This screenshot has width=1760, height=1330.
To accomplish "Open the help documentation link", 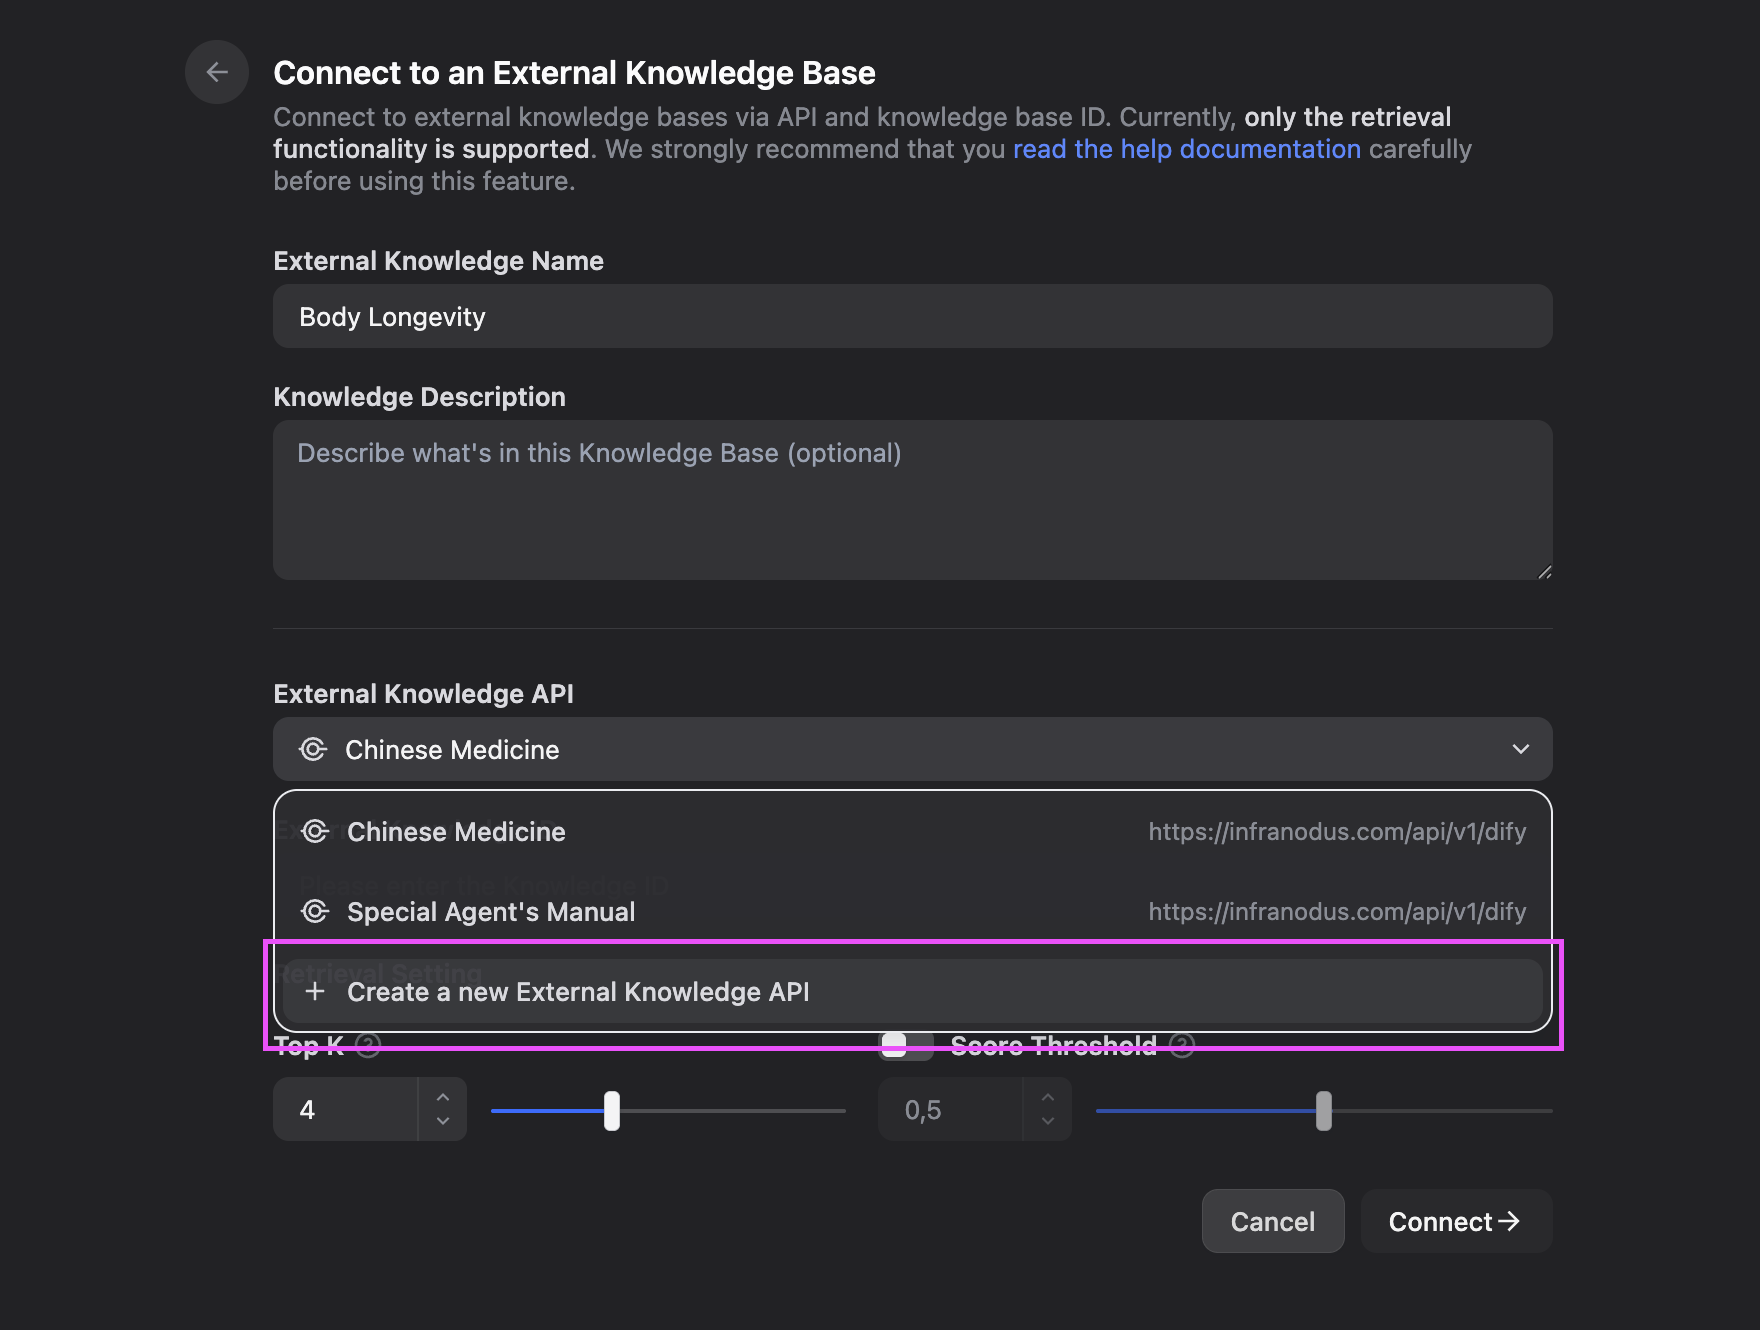I will 1186,149.
